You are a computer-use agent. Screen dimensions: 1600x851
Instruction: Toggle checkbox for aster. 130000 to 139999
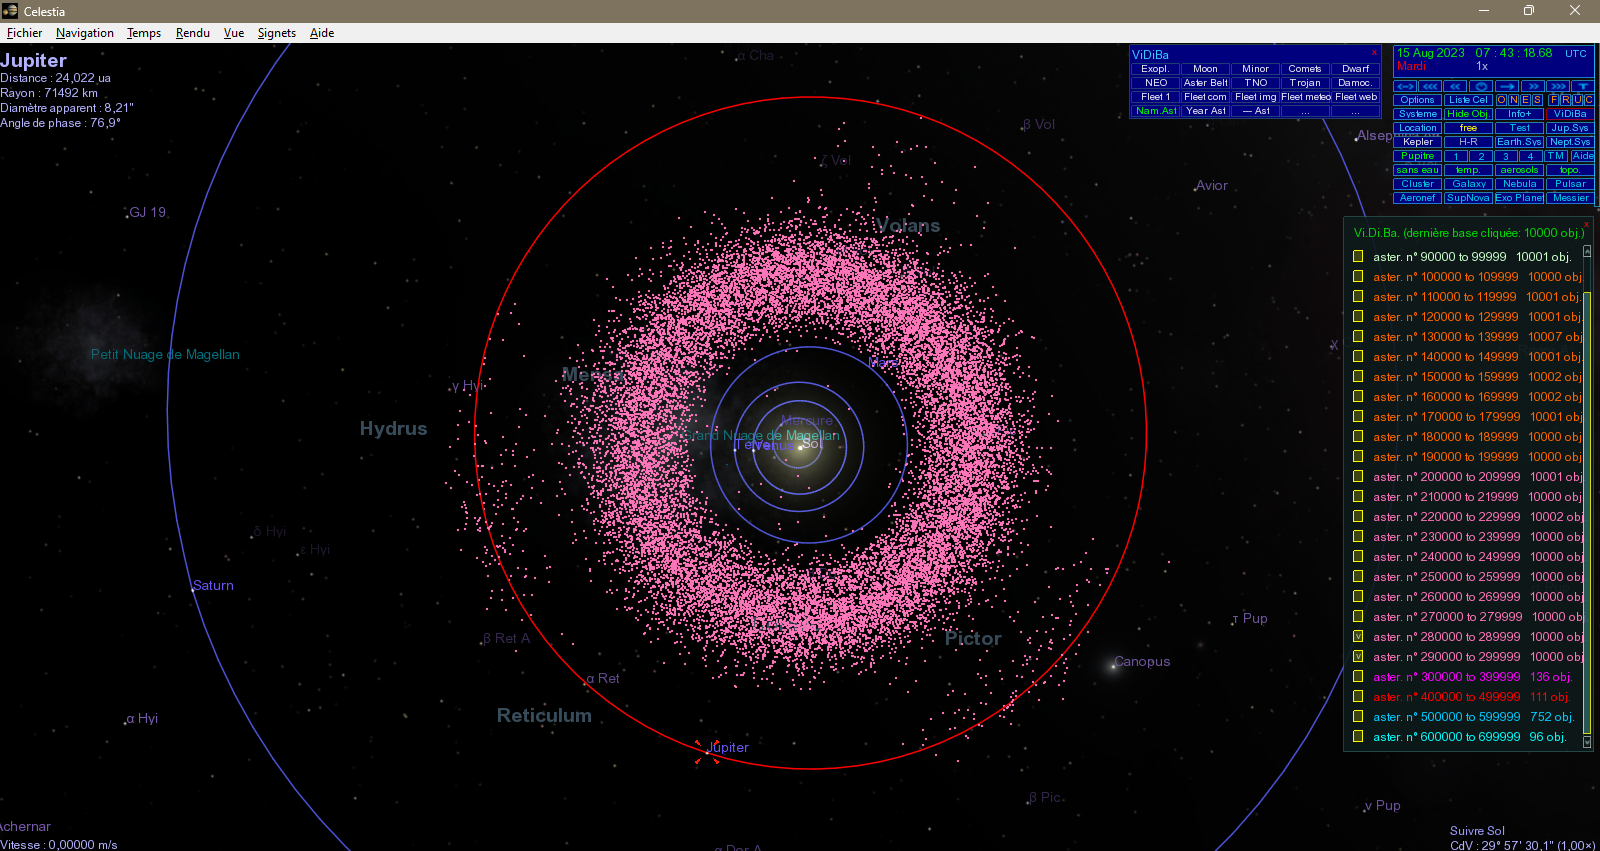(1358, 337)
